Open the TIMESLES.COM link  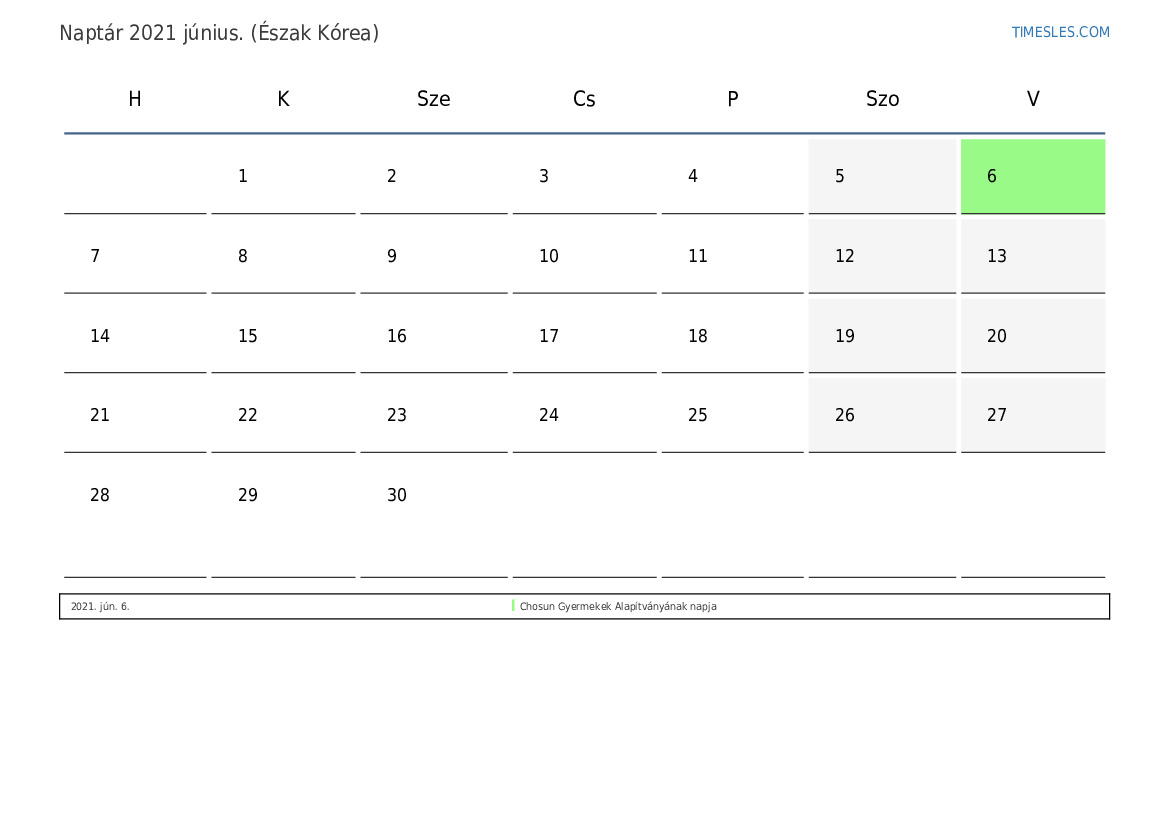point(1060,32)
